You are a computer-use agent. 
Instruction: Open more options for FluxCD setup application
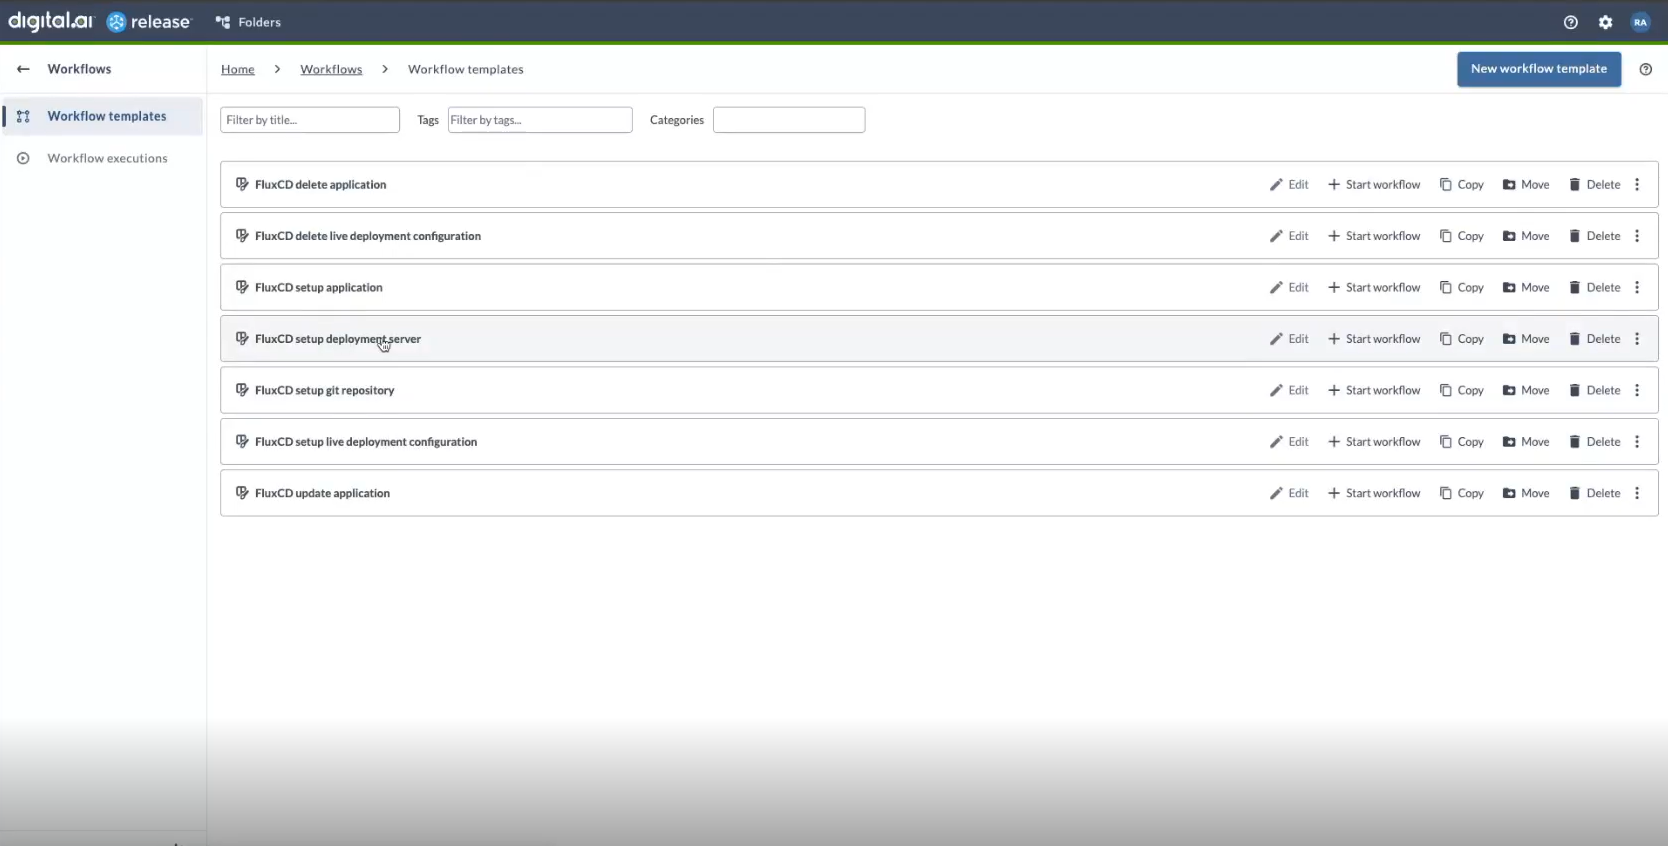[1637, 288]
